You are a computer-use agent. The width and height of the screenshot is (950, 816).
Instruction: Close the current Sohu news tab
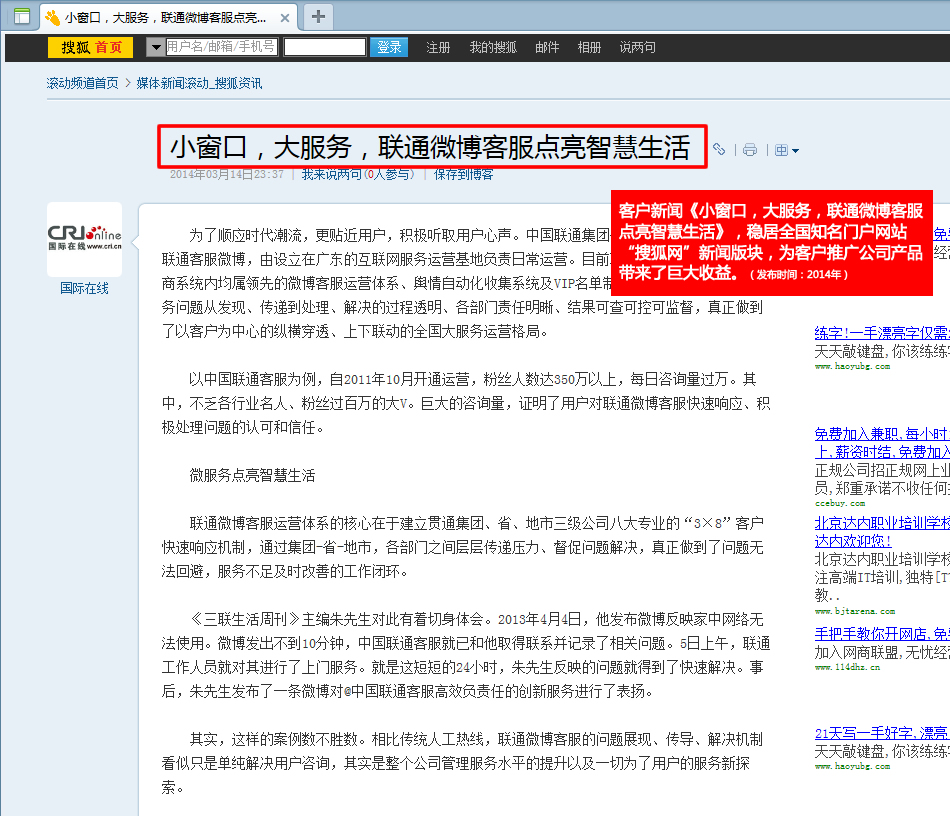pos(285,17)
